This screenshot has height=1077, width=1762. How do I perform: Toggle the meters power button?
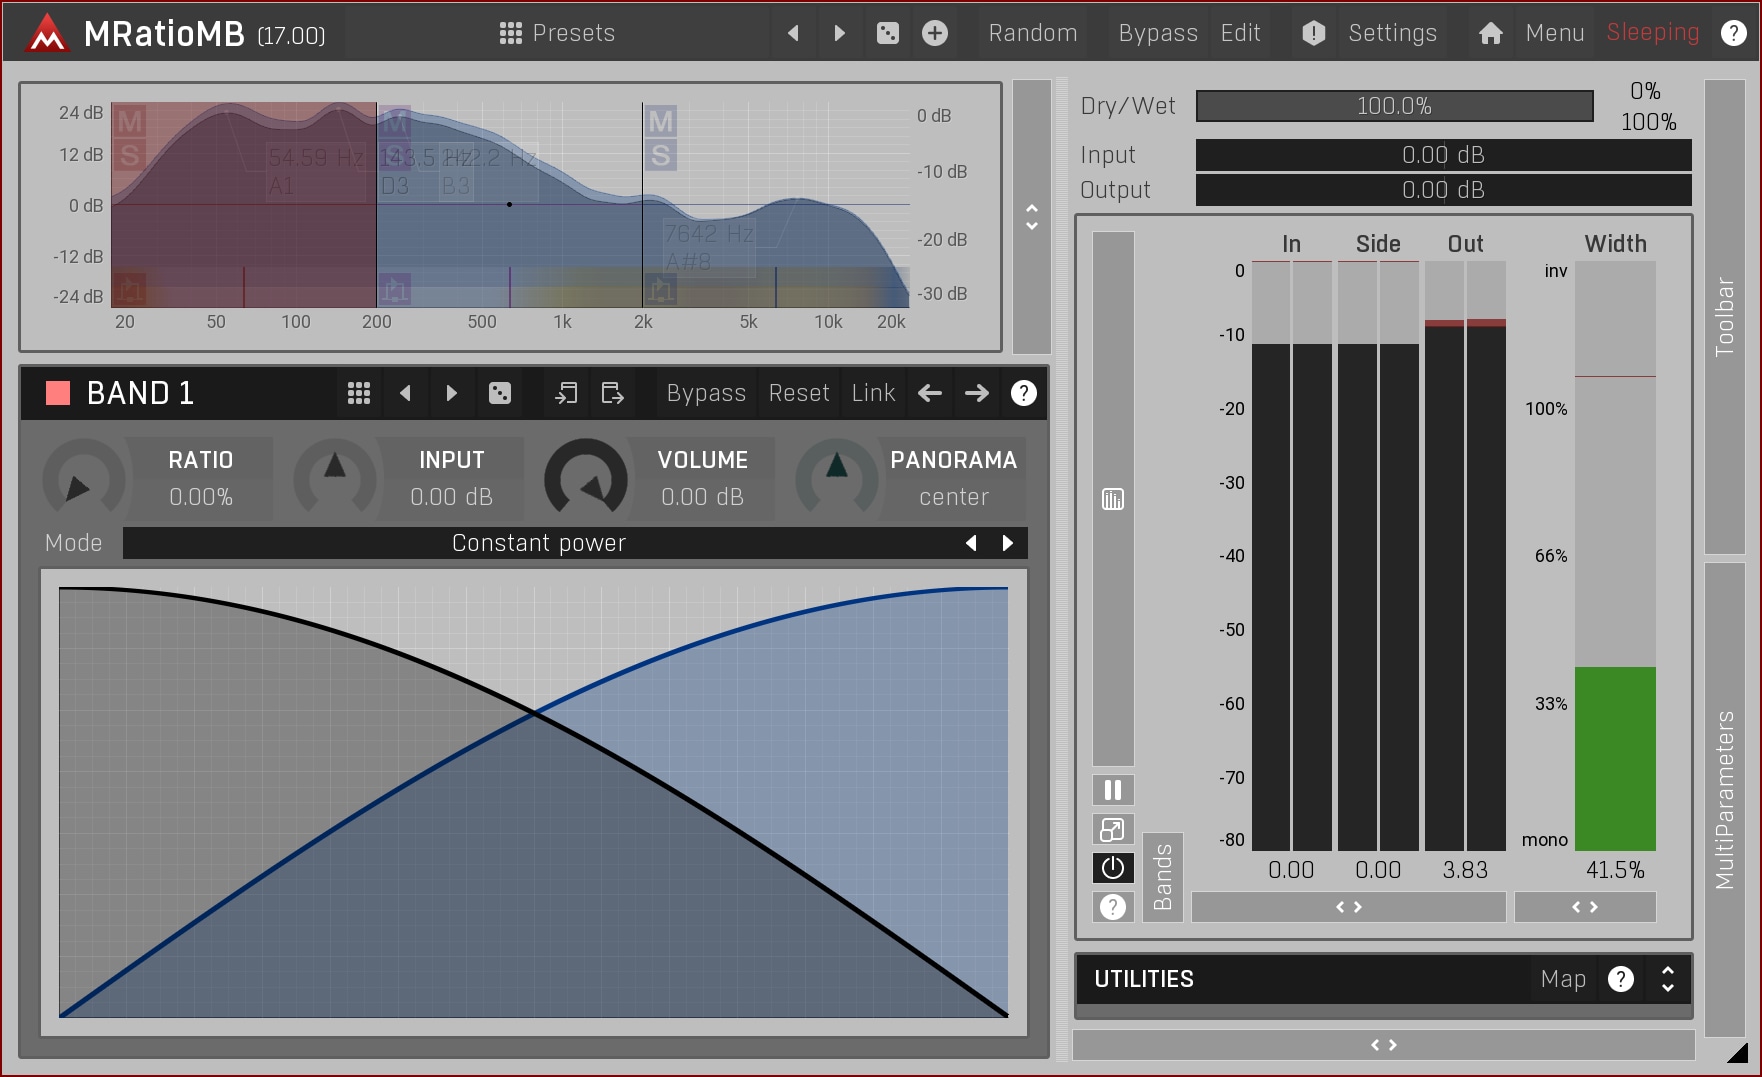coord(1113,868)
